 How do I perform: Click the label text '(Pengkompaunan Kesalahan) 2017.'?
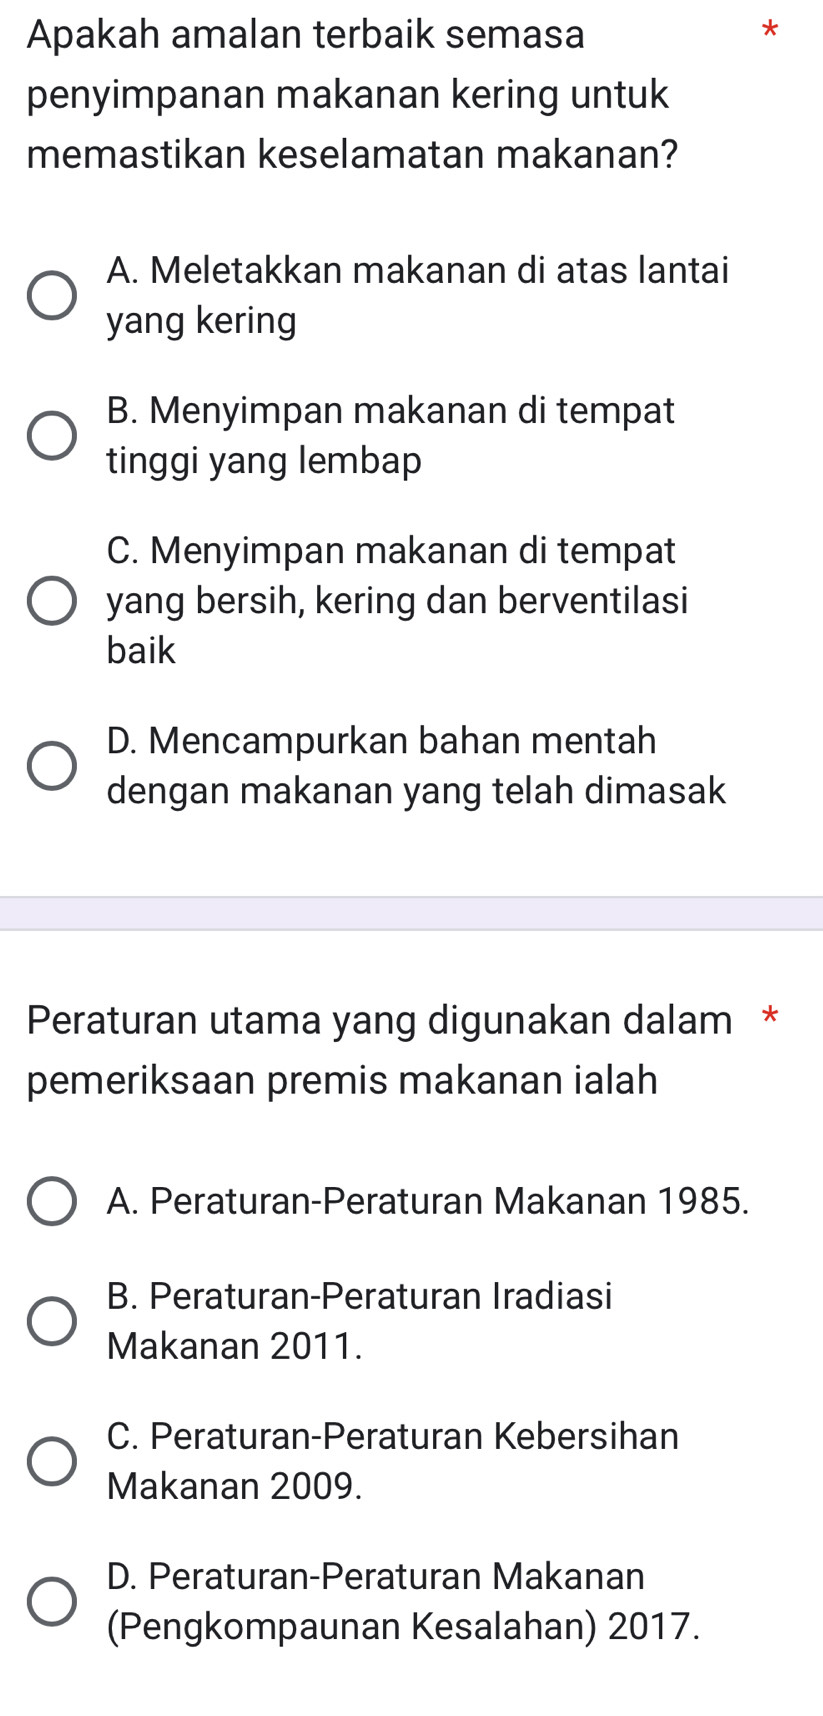point(404,1627)
